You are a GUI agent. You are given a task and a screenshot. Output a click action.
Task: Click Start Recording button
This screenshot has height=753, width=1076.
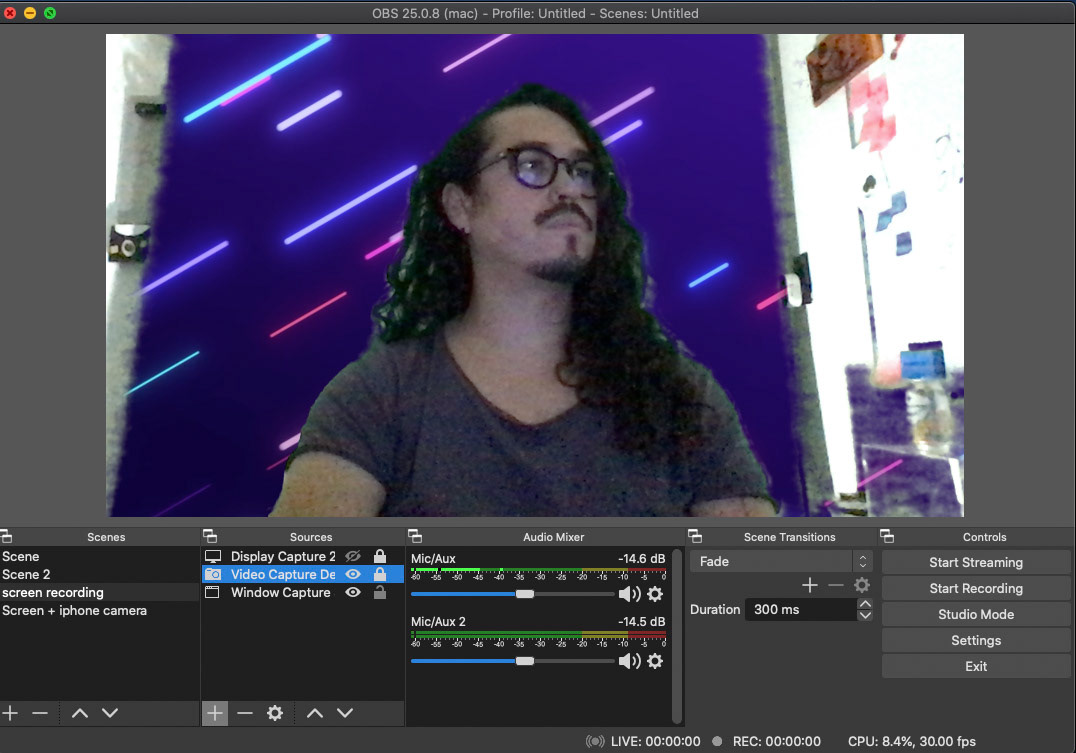point(976,588)
